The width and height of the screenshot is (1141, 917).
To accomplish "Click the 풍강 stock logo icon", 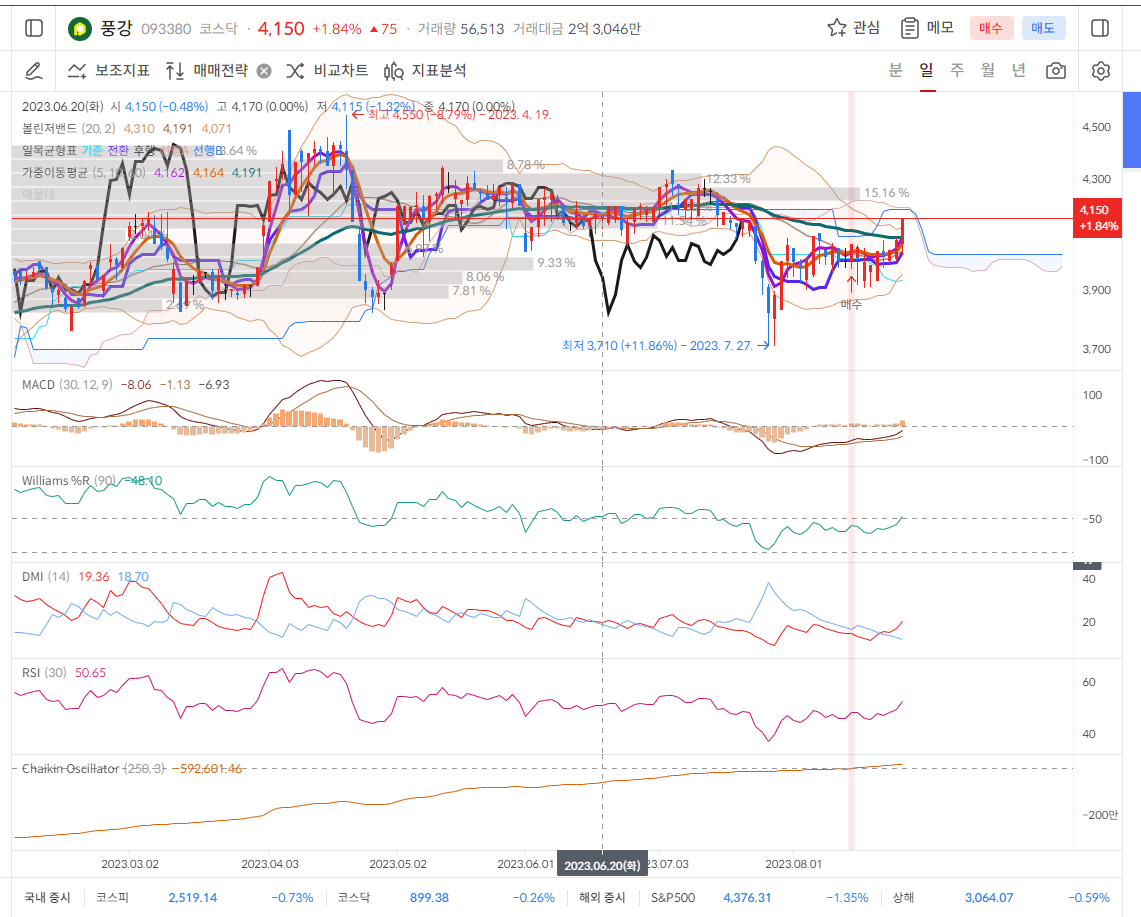I will (x=79, y=29).
